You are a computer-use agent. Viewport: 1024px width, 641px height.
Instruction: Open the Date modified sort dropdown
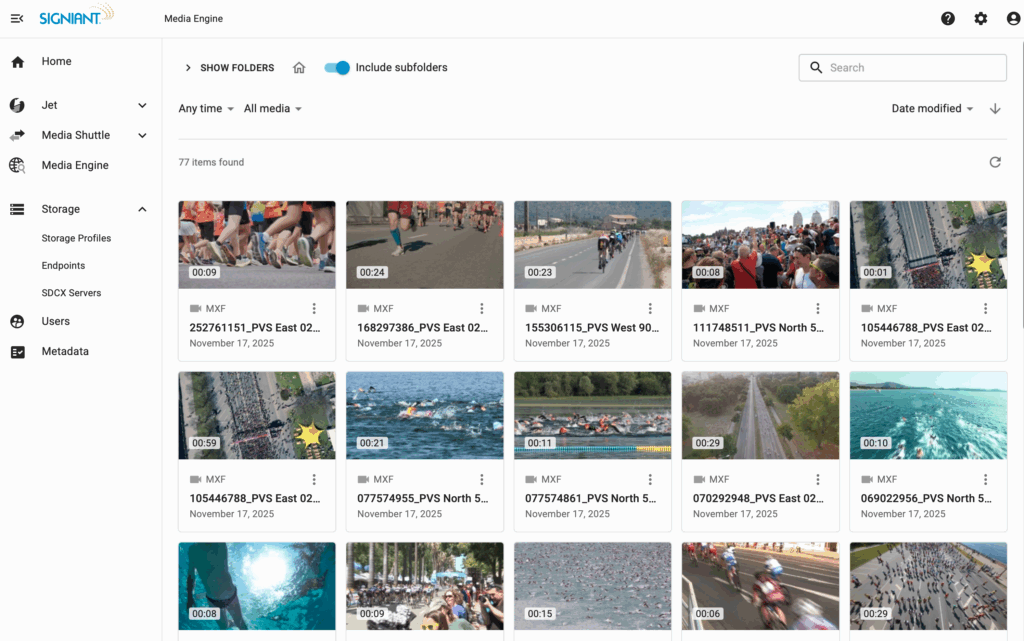coord(932,109)
